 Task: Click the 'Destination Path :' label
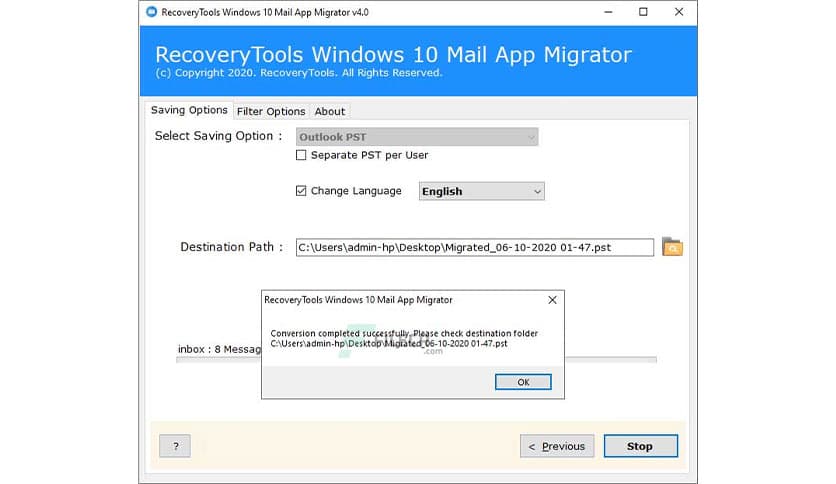[x=231, y=247]
